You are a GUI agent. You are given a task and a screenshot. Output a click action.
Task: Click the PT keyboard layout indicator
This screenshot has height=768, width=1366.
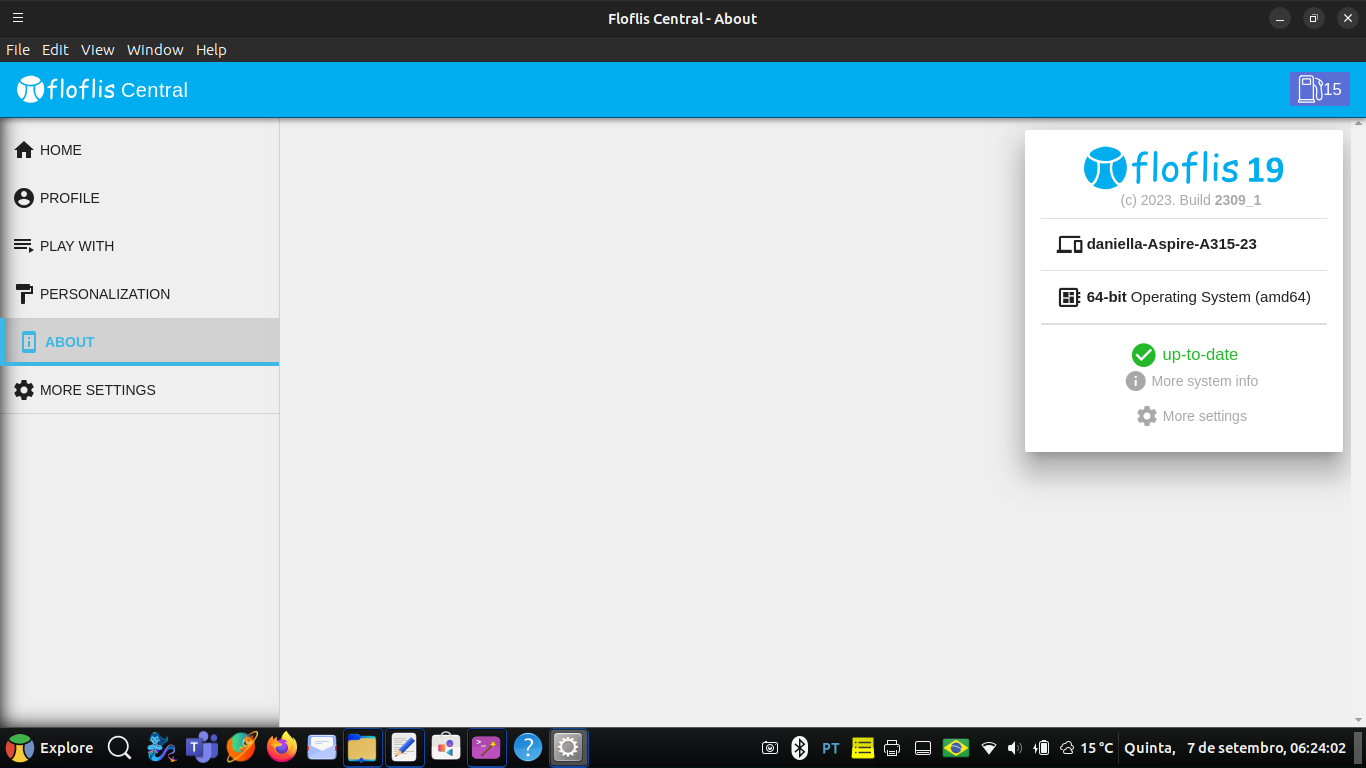click(x=831, y=748)
